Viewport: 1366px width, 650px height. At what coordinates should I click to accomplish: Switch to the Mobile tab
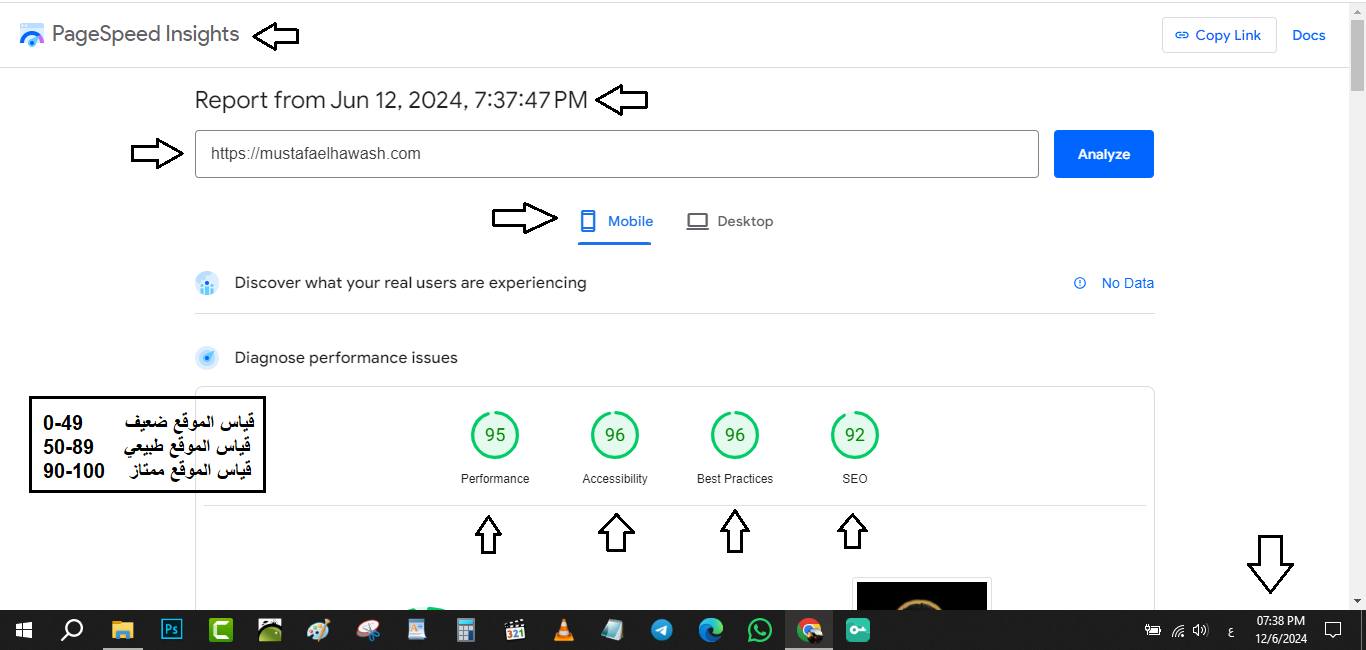(616, 221)
